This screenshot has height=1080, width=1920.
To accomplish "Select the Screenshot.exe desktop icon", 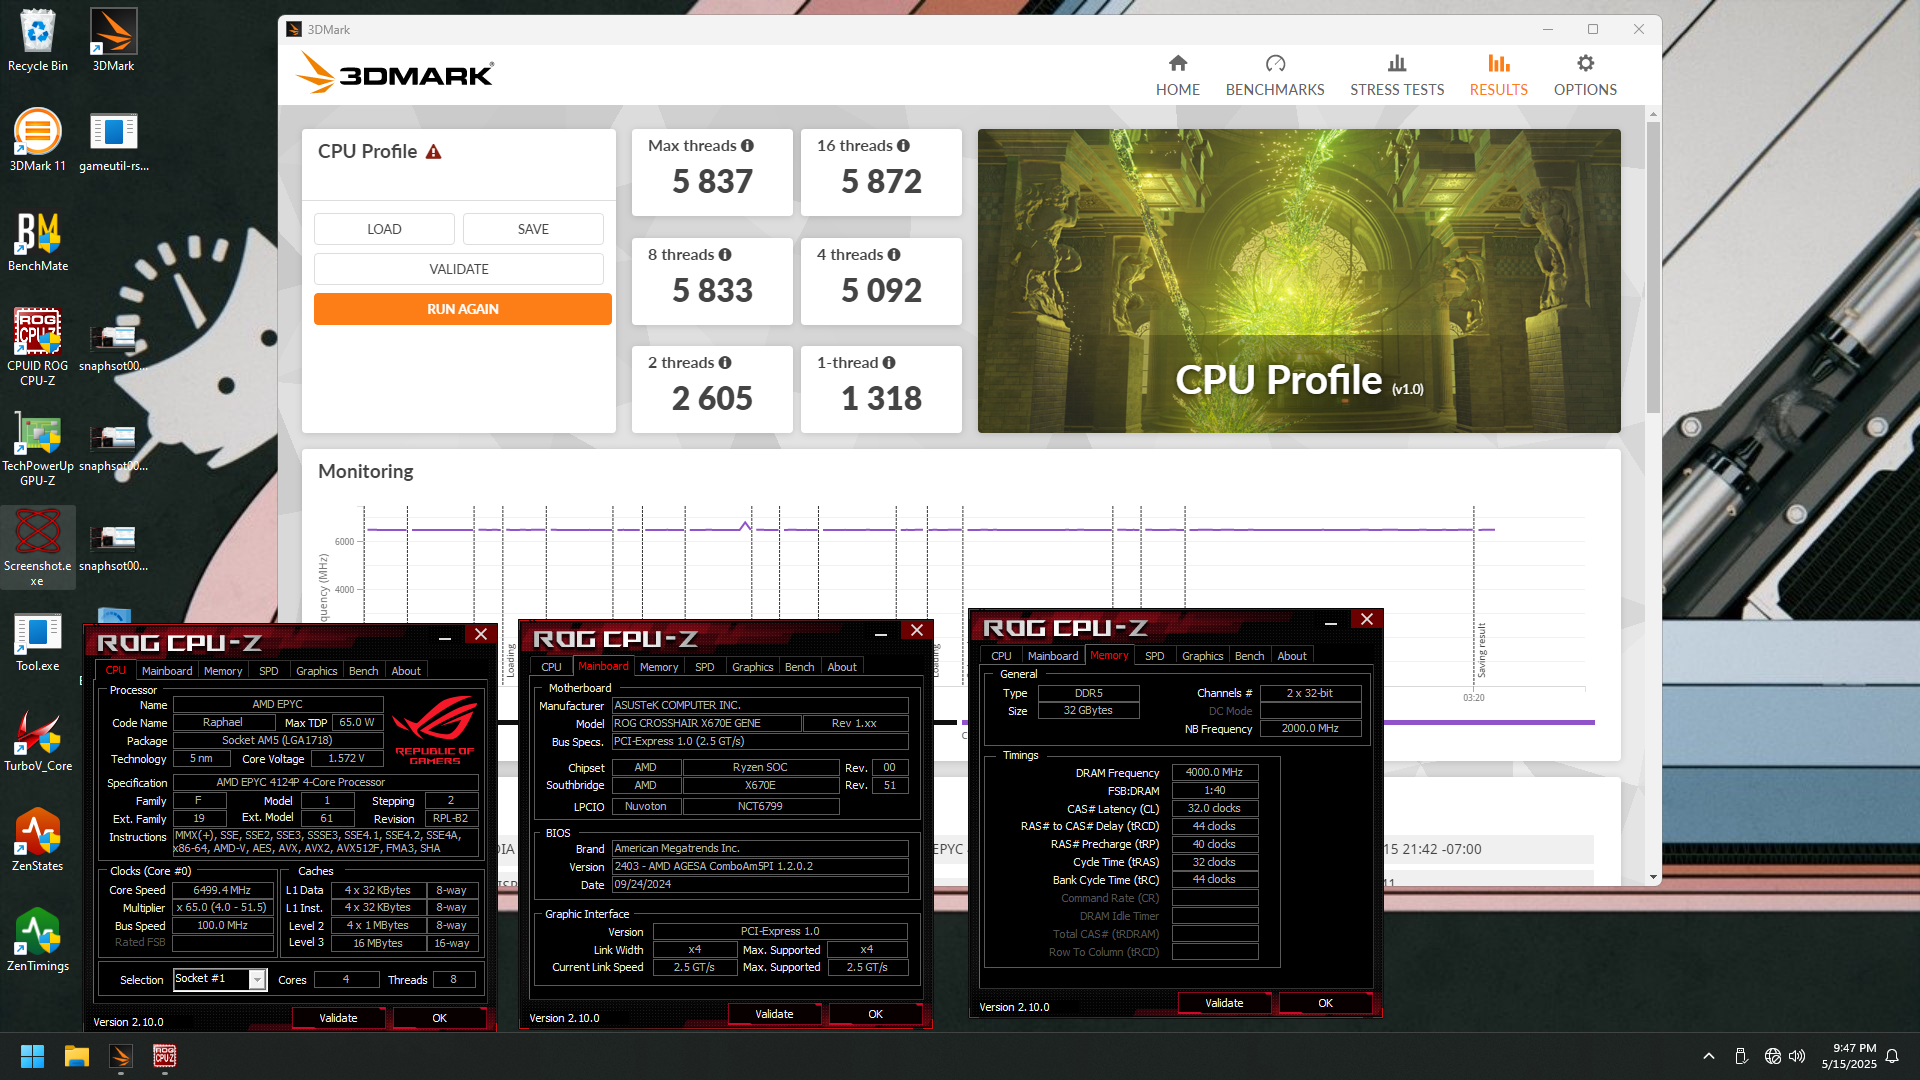I will click(38, 545).
